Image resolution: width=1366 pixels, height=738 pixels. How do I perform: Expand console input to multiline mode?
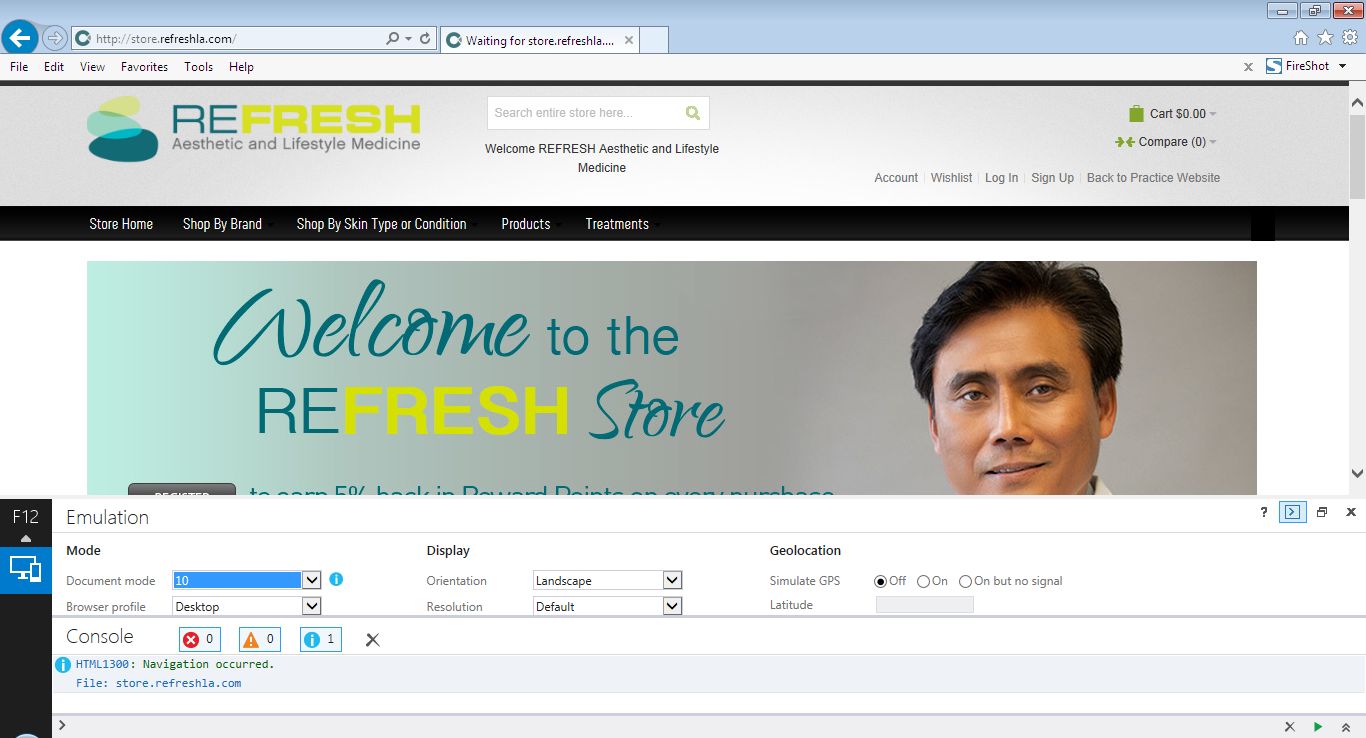1346,727
